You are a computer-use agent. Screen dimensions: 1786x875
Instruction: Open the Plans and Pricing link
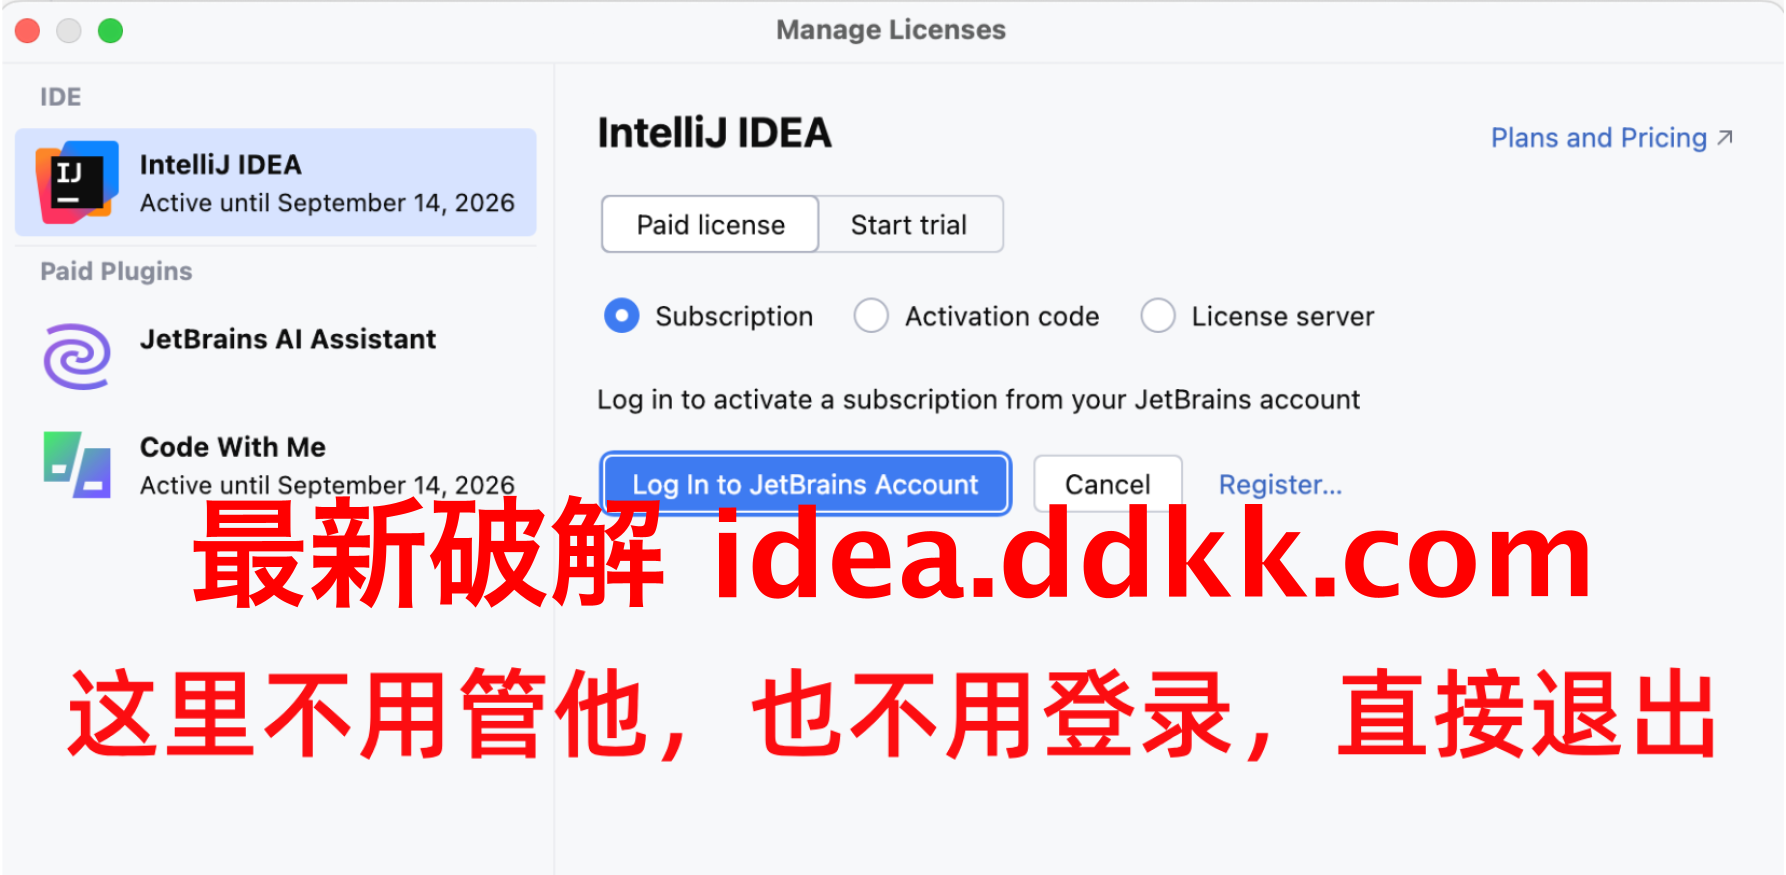click(x=1598, y=138)
